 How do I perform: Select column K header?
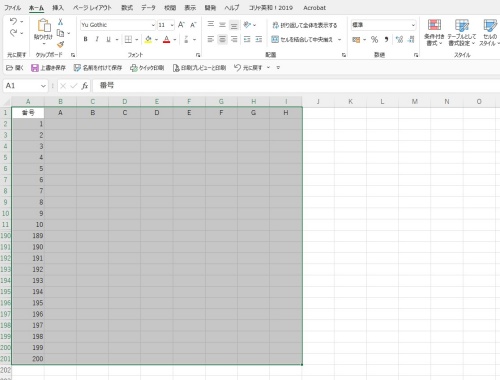[x=350, y=102]
